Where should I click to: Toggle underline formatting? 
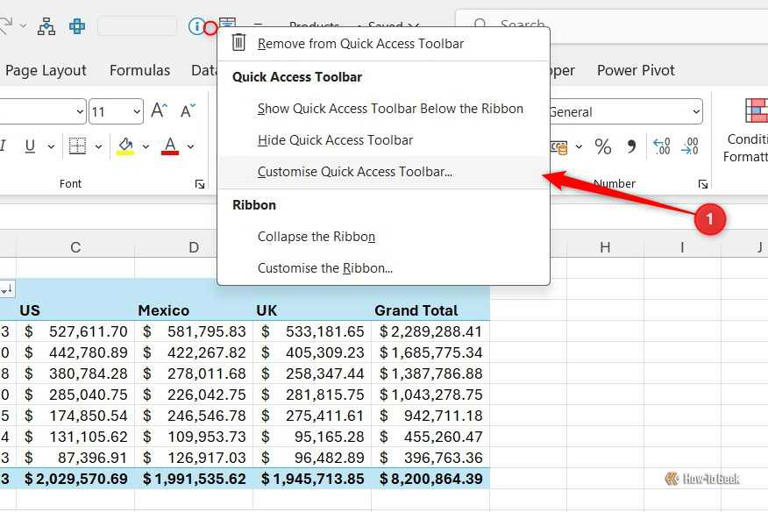[30, 146]
